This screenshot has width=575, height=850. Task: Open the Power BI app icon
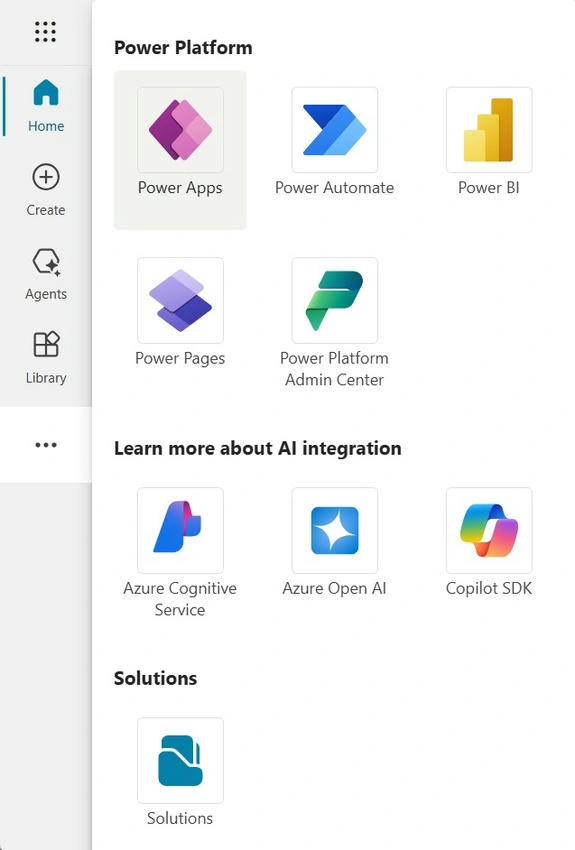coord(489,130)
